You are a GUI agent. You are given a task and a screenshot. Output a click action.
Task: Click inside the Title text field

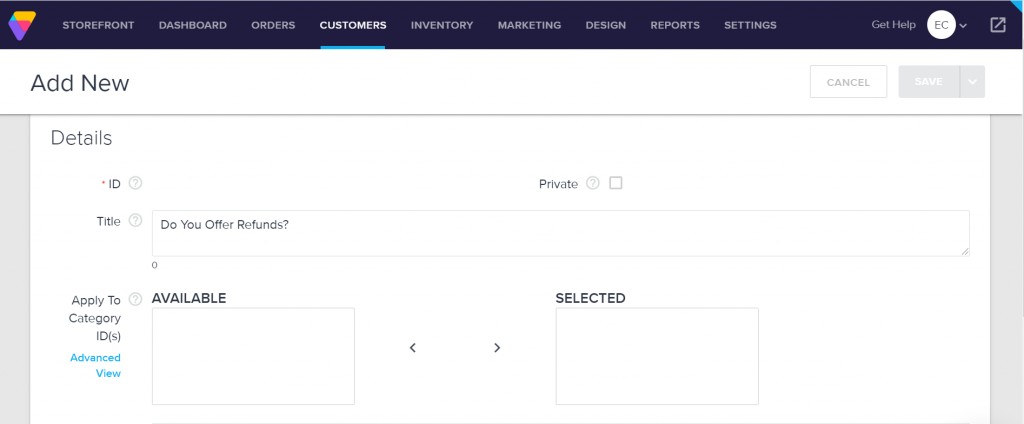(560, 233)
